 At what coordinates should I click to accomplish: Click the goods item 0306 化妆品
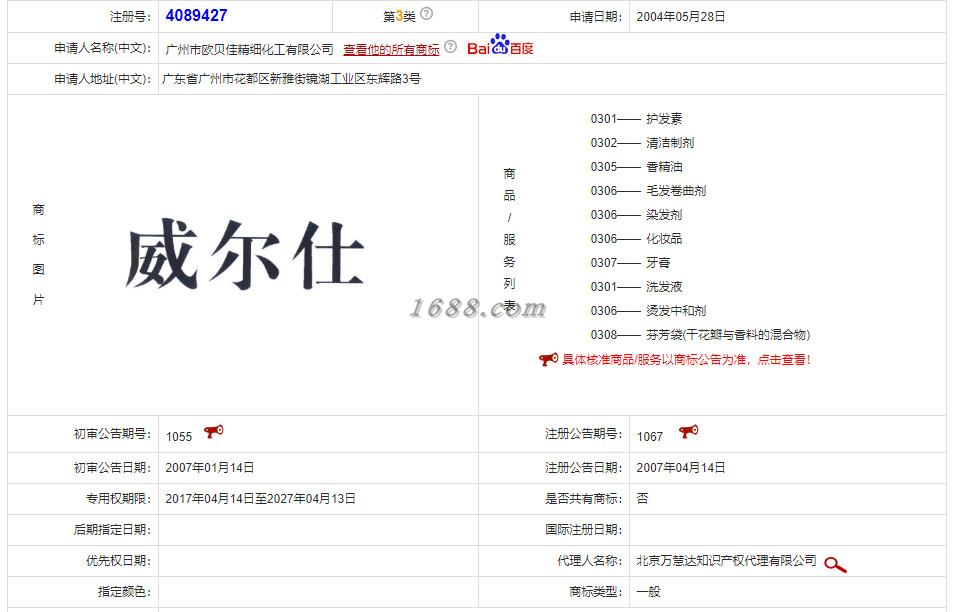coord(636,239)
